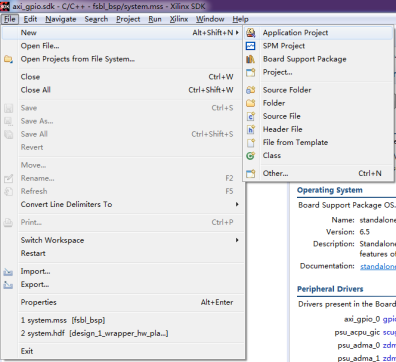Viewport: 396px width, 362px height.
Task: Click the SPM Project icon
Action: (251, 46)
